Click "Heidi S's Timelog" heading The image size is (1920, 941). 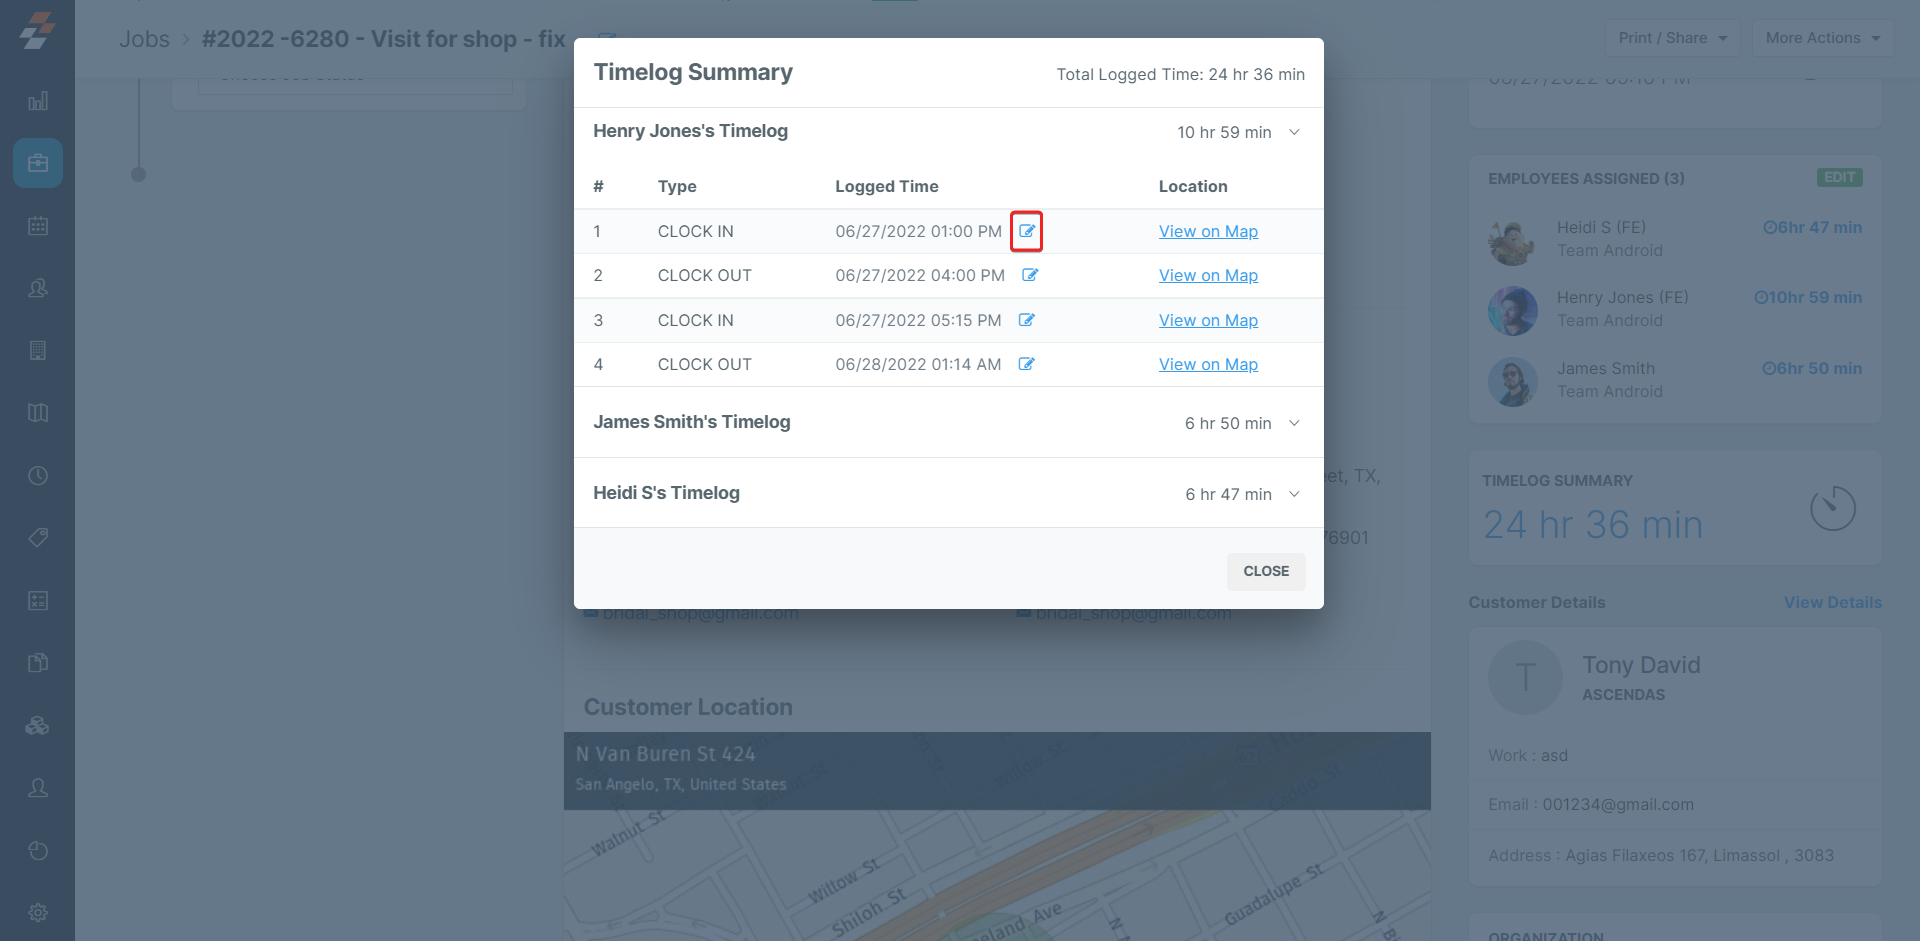[667, 493]
